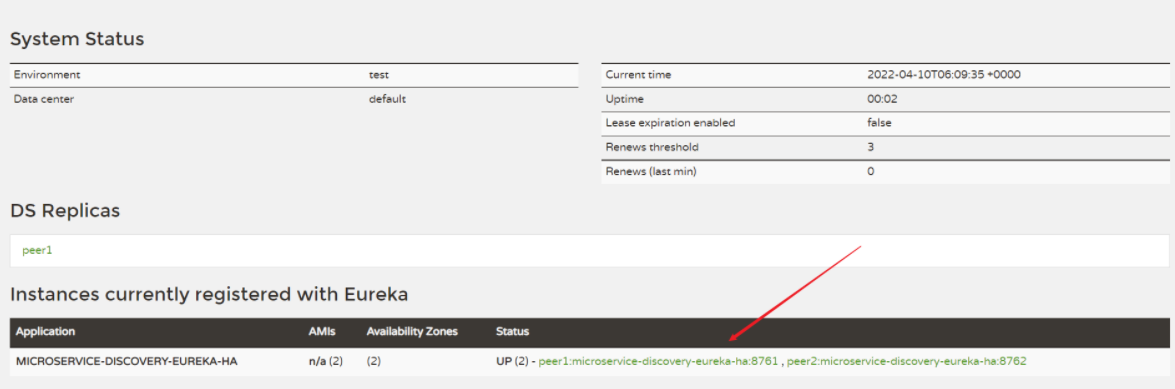1175x389 pixels.
Task: Select the uptime value 00:02
Action: pyautogui.click(x=883, y=99)
